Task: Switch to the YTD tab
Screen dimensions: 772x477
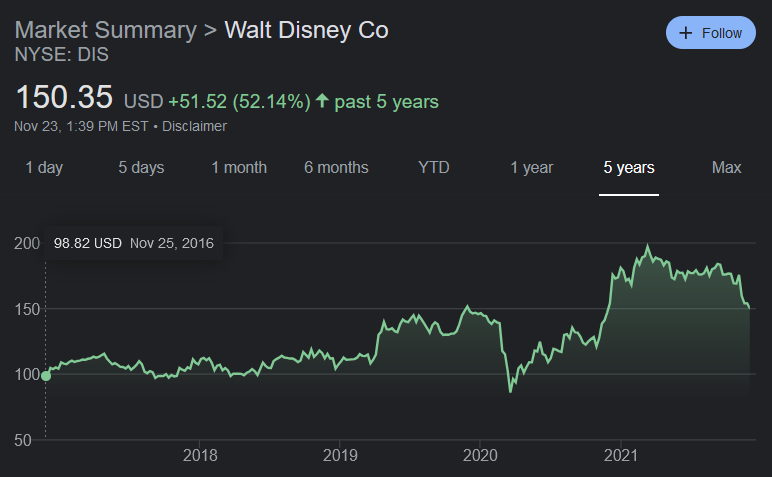Action: click(x=433, y=167)
